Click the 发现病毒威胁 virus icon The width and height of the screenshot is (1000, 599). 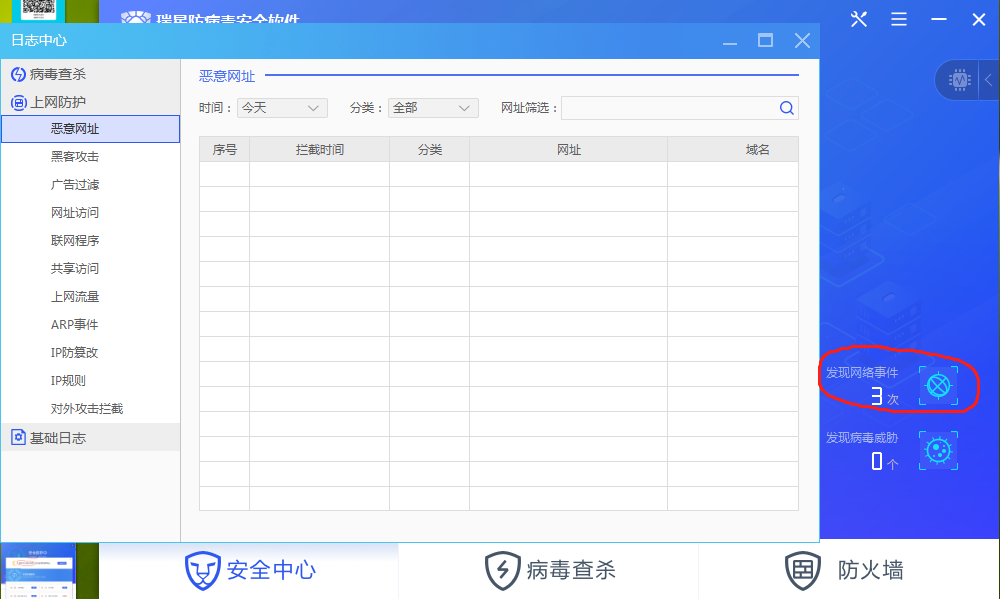click(x=938, y=450)
